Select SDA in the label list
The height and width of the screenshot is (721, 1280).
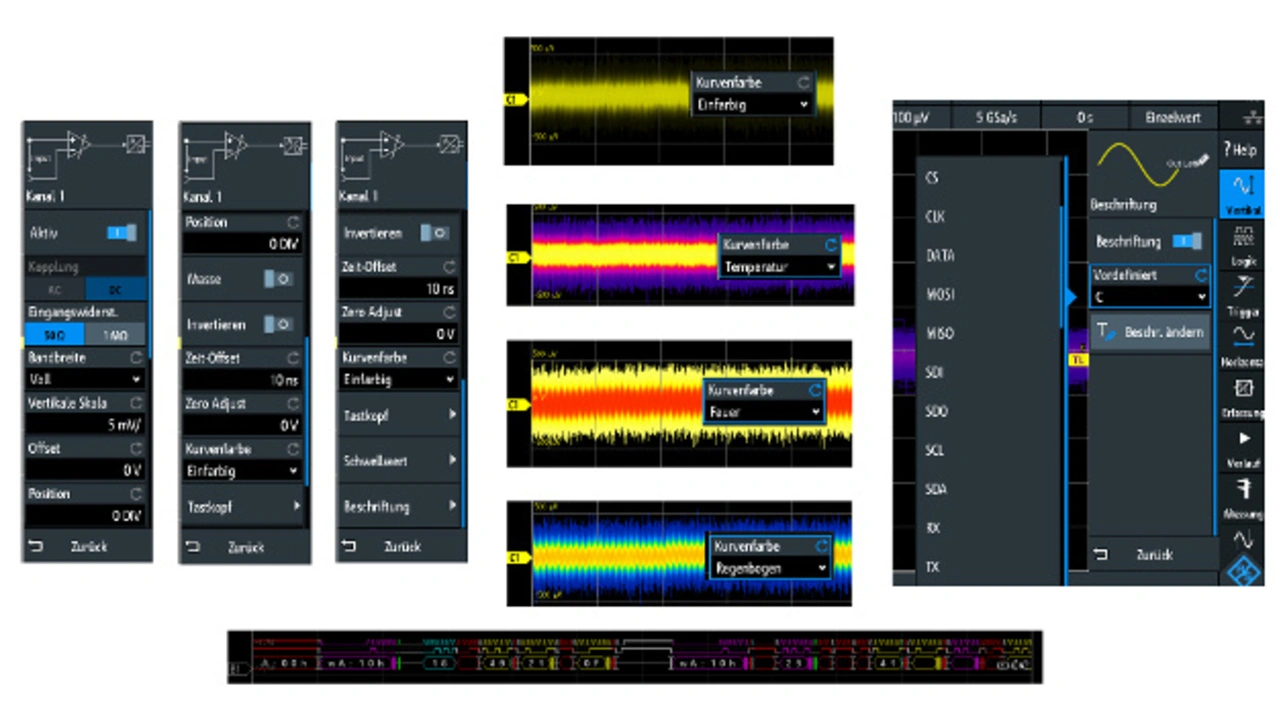click(x=936, y=489)
